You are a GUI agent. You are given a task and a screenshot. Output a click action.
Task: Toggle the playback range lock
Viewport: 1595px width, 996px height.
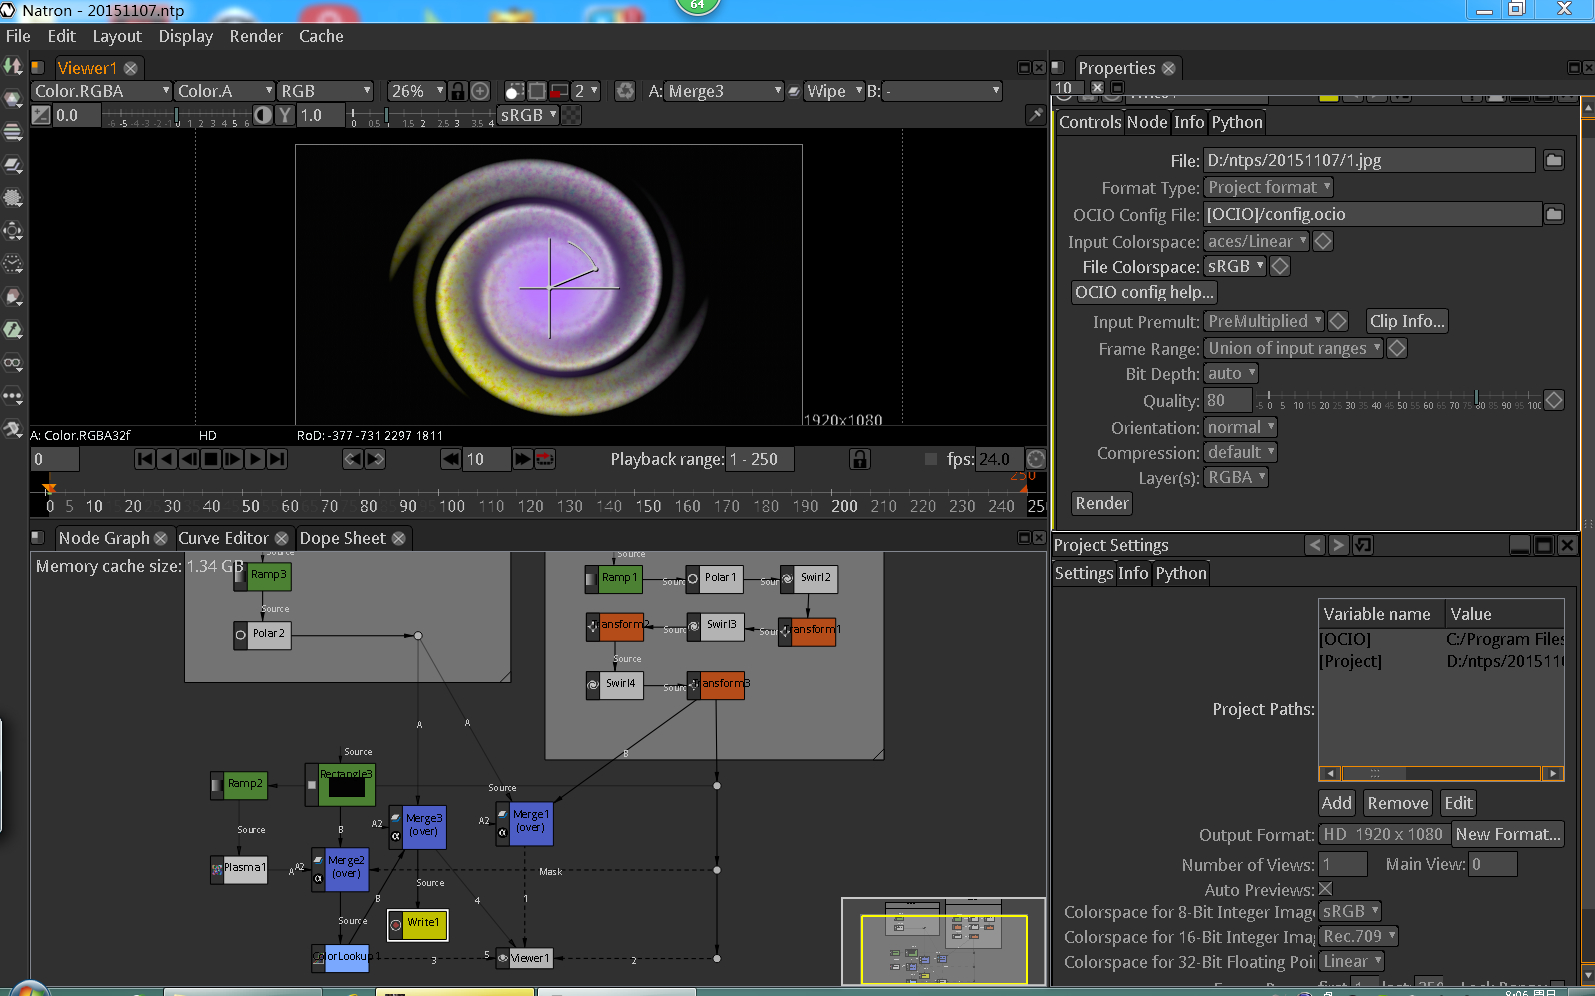tap(859, 459)
